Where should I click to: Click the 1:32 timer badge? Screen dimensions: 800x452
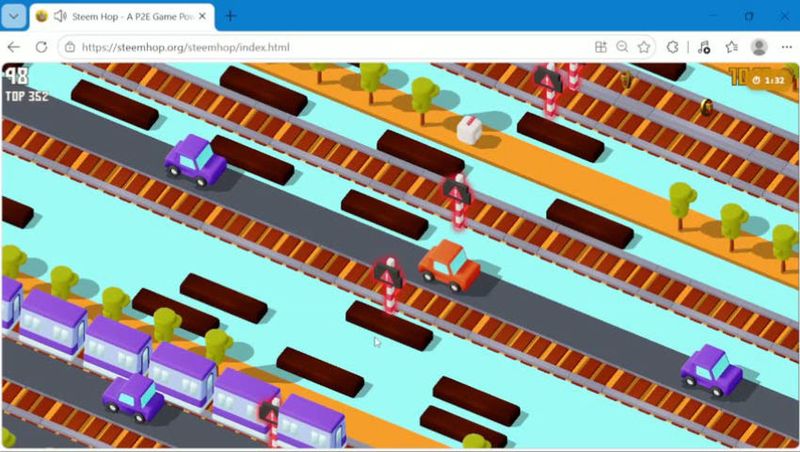click(x=769, y=80)
